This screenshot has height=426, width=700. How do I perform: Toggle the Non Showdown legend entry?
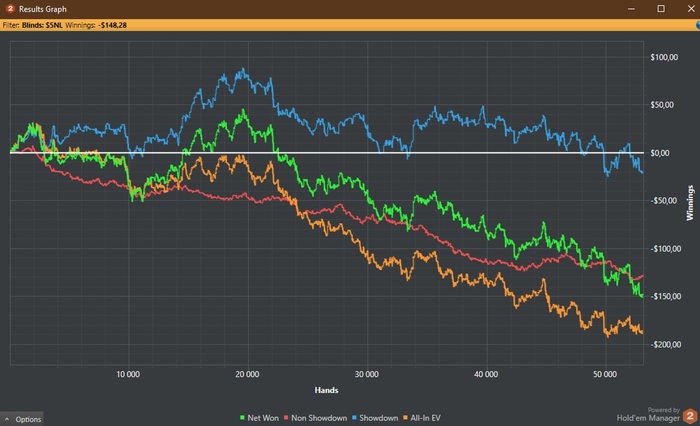[315, 418]
